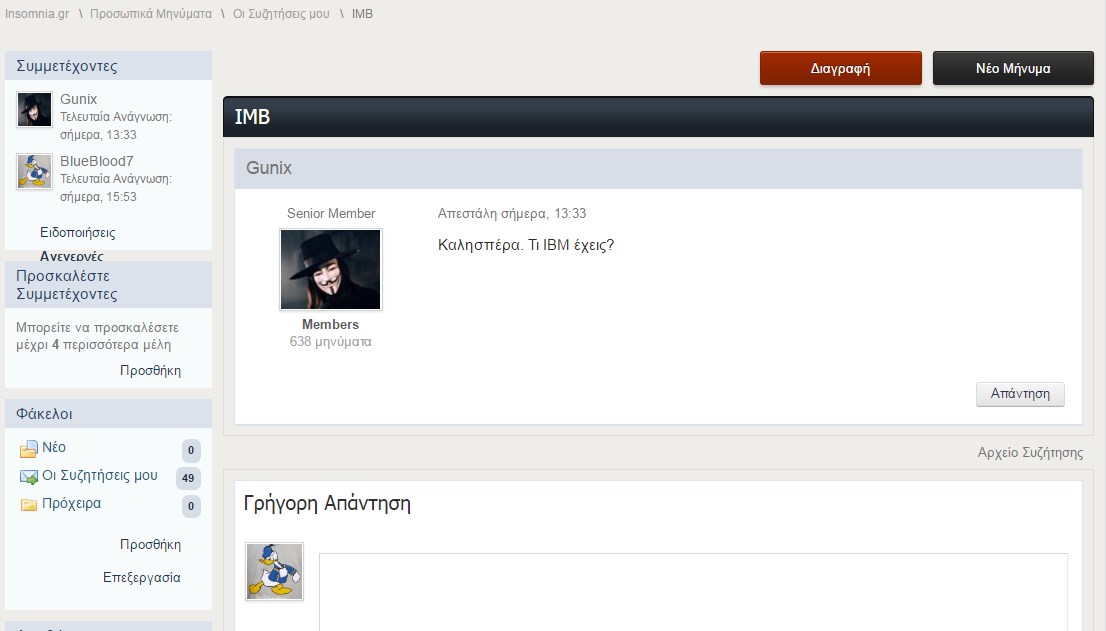Start a Νέο Μήνυμα
Viewport: 1106px width, 631px height.
tap(1013, 68)
